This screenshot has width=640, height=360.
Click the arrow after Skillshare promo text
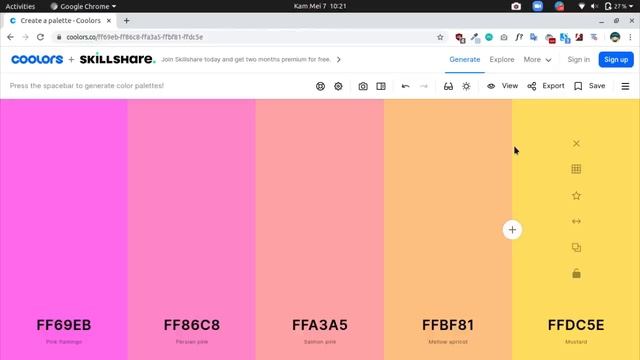tap(338, 60)
